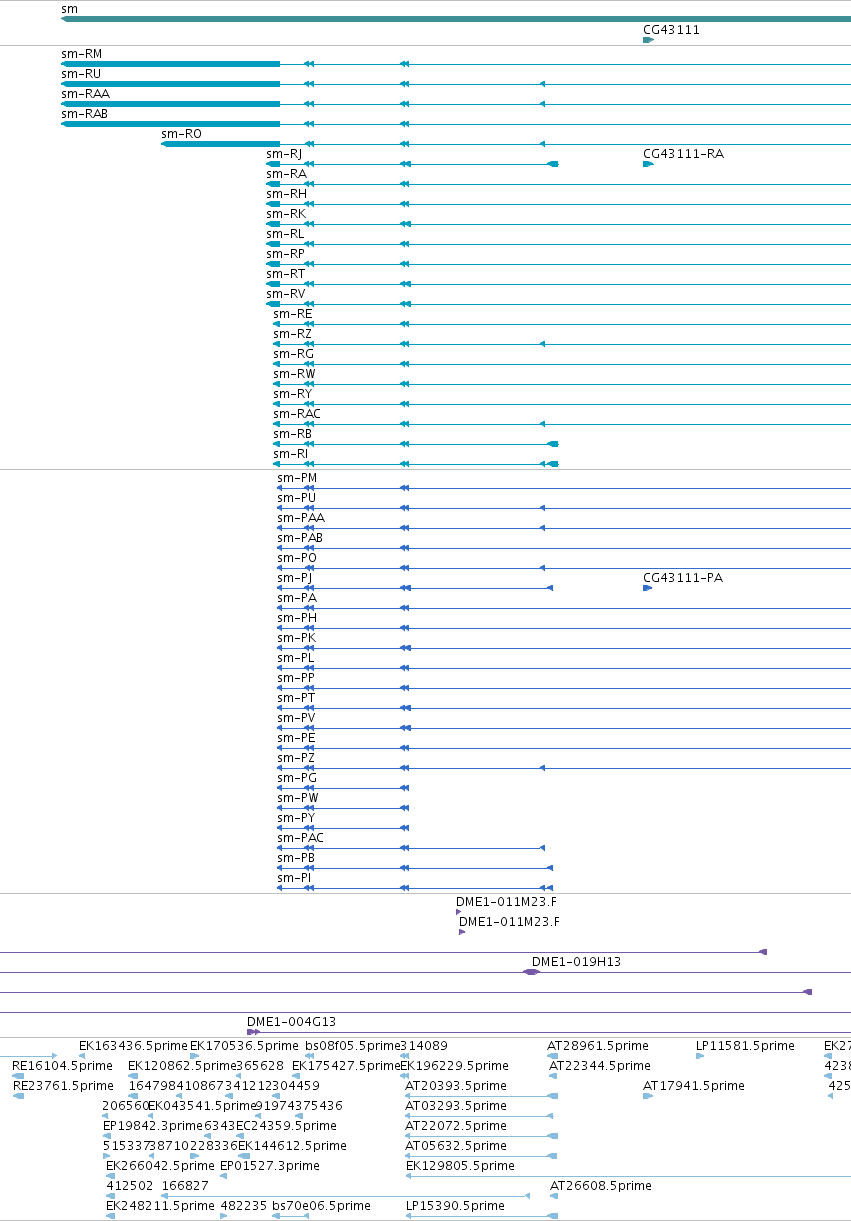The width and height of the screenshot is (851, 1221).
Task: Select the sm-PG protein label
Action: click(x=297, y=778)
